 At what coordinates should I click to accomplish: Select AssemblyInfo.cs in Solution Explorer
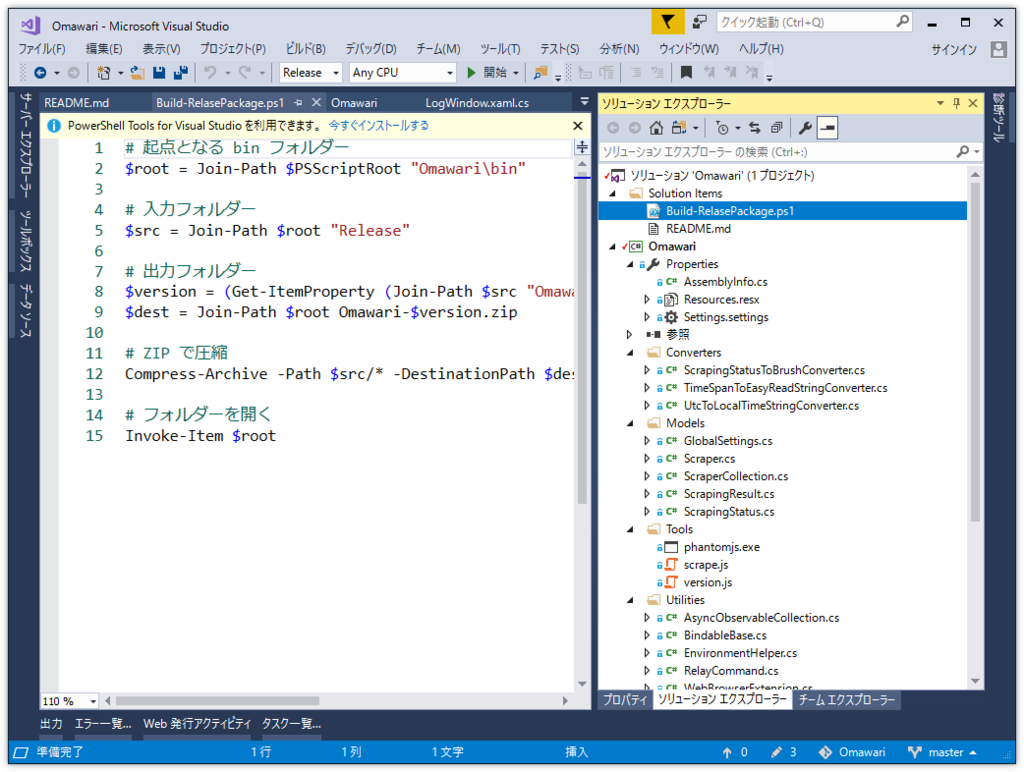tap(725, 281)
